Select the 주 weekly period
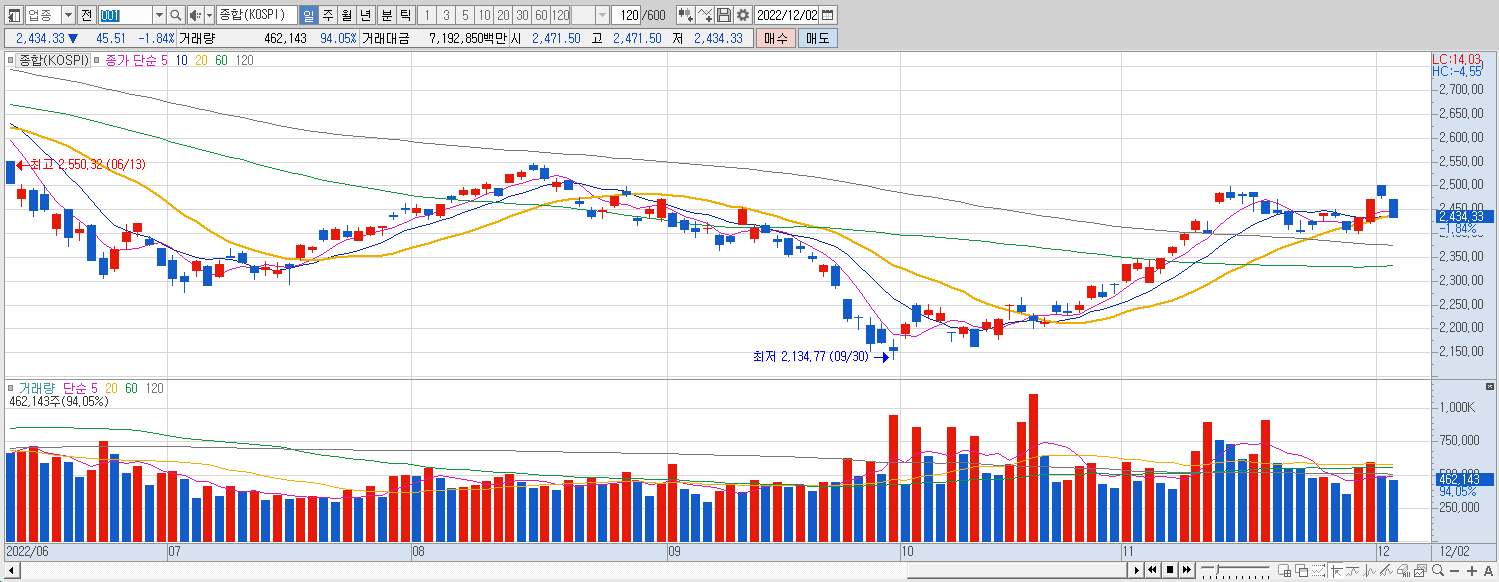Screen dimensions: 1499x582 coord(326,15)
